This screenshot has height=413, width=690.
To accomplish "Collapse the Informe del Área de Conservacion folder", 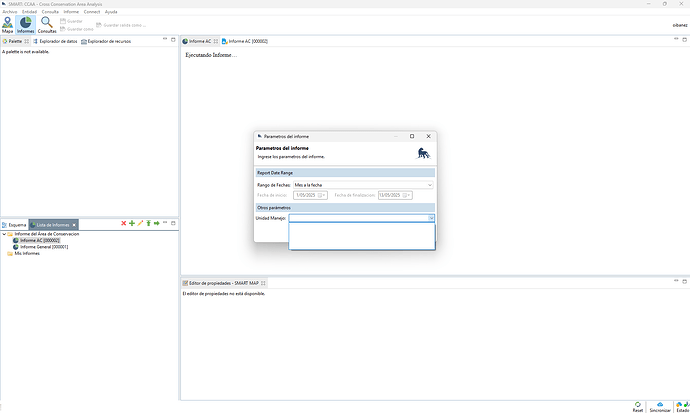I will coord(4,234).
